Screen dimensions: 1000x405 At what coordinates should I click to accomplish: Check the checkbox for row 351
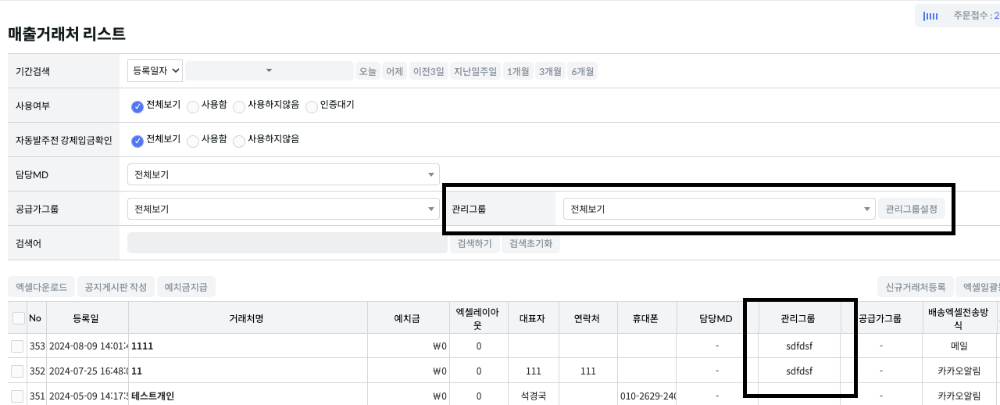point(18,395)
